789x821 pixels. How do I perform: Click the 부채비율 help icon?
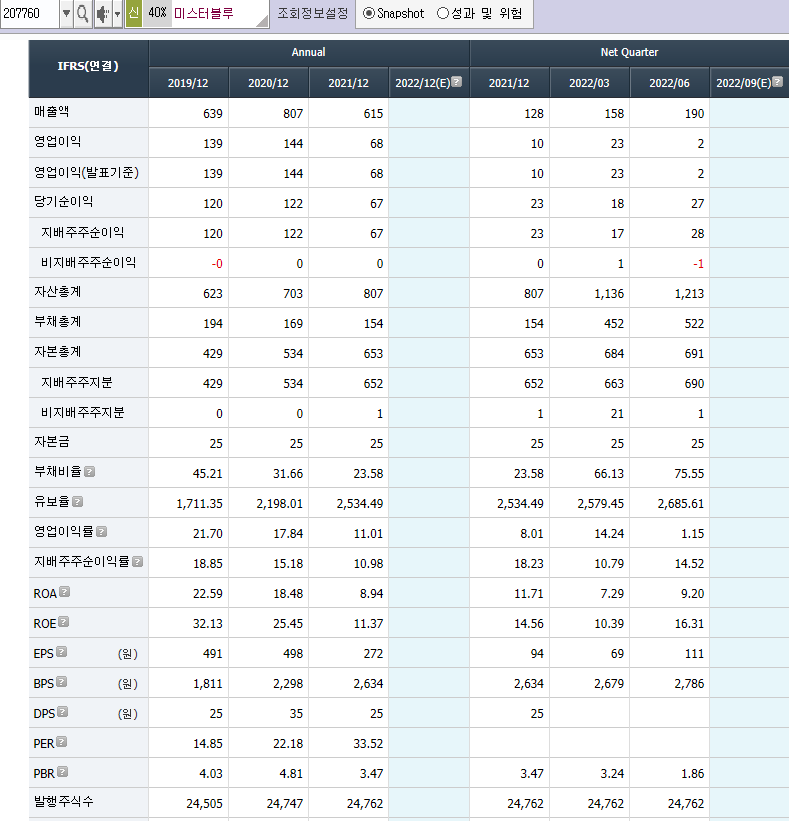pos(90,472)
